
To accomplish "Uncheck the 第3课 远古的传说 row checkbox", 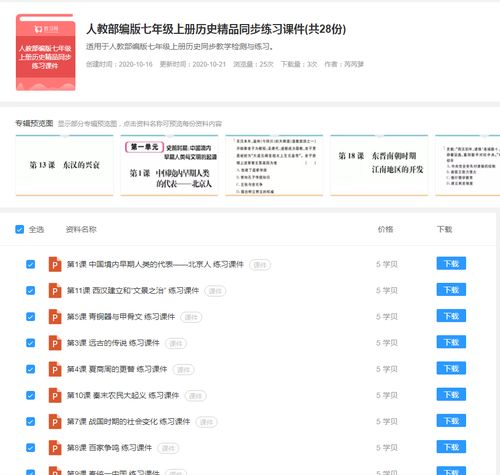I will (x=30, y=343).
